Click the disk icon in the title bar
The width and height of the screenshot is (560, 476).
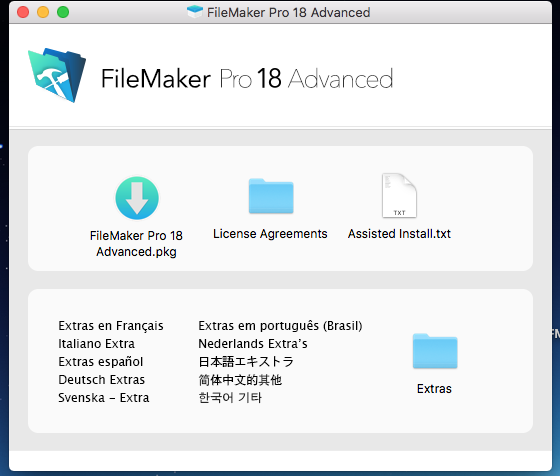[195, 12]
